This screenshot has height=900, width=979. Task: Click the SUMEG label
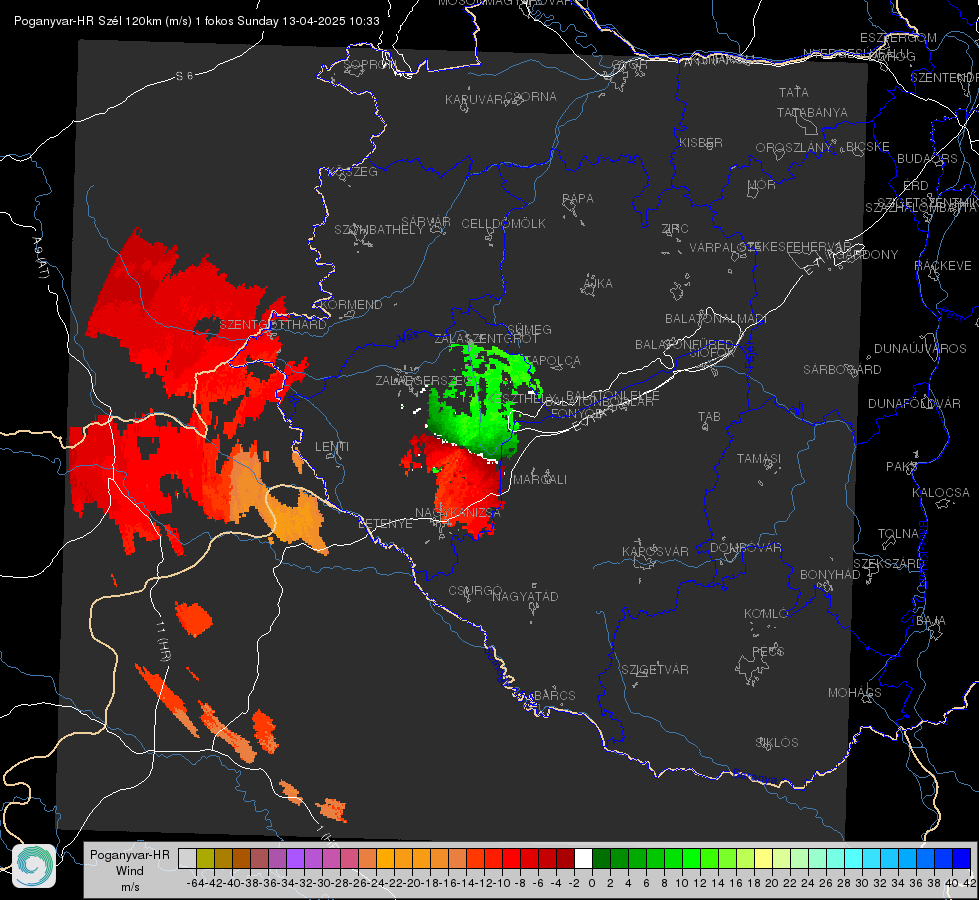(529, 329)
